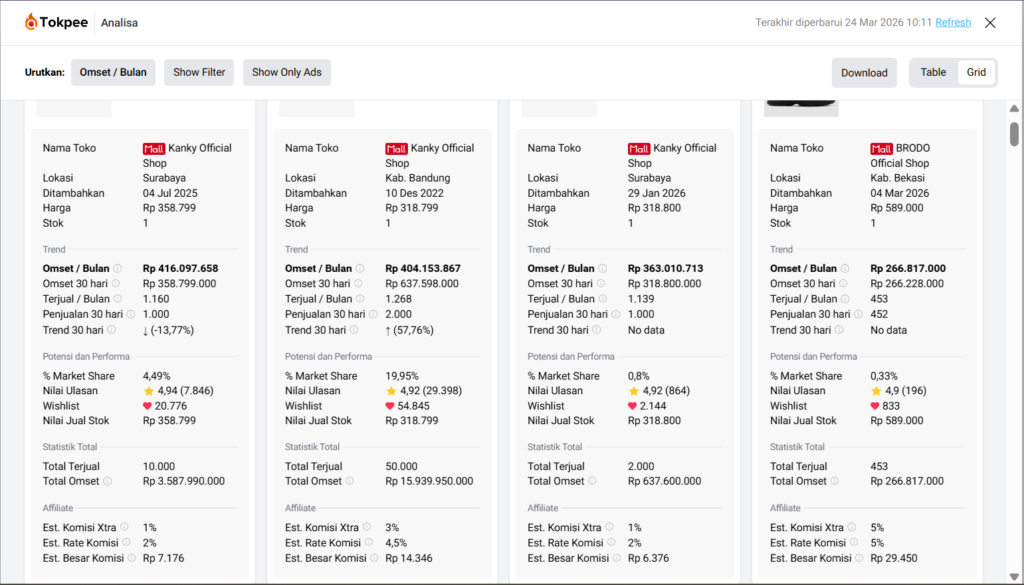Toggle the Show Only Ads option

pyautogui.click(x=287, y=72)
